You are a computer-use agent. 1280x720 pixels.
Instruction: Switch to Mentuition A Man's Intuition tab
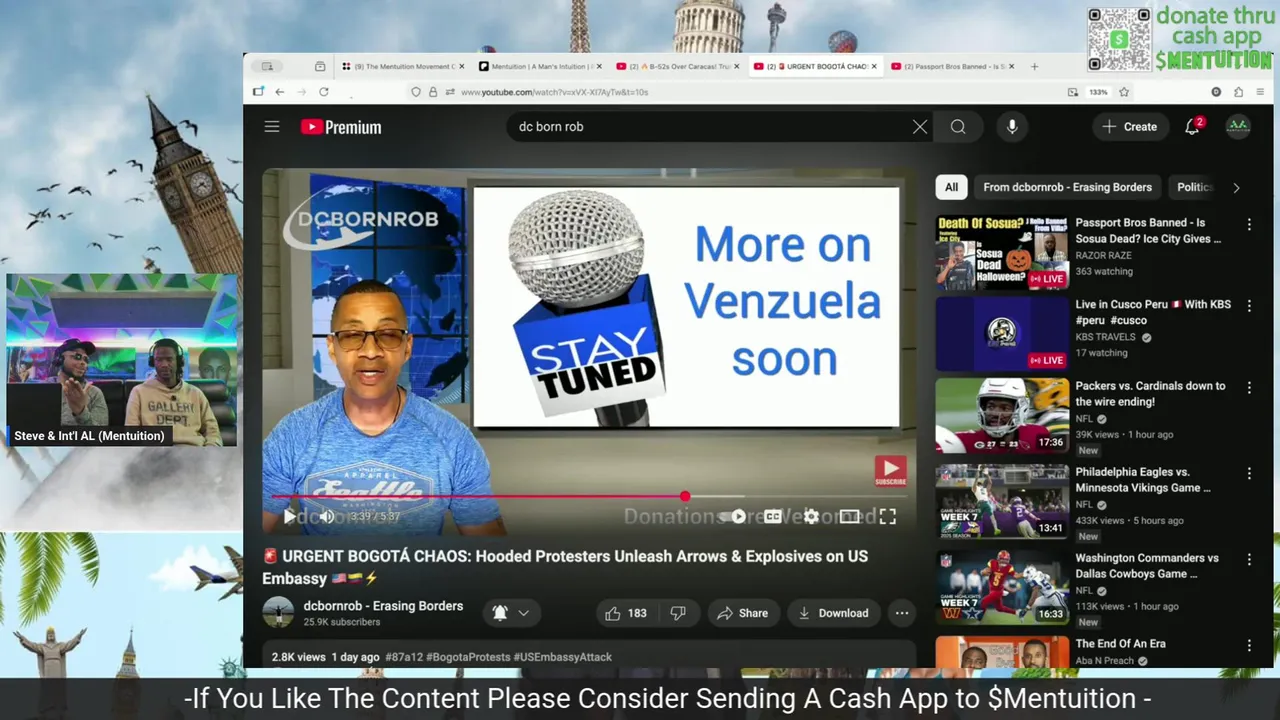pyautogui.click(x=539, y=67)
